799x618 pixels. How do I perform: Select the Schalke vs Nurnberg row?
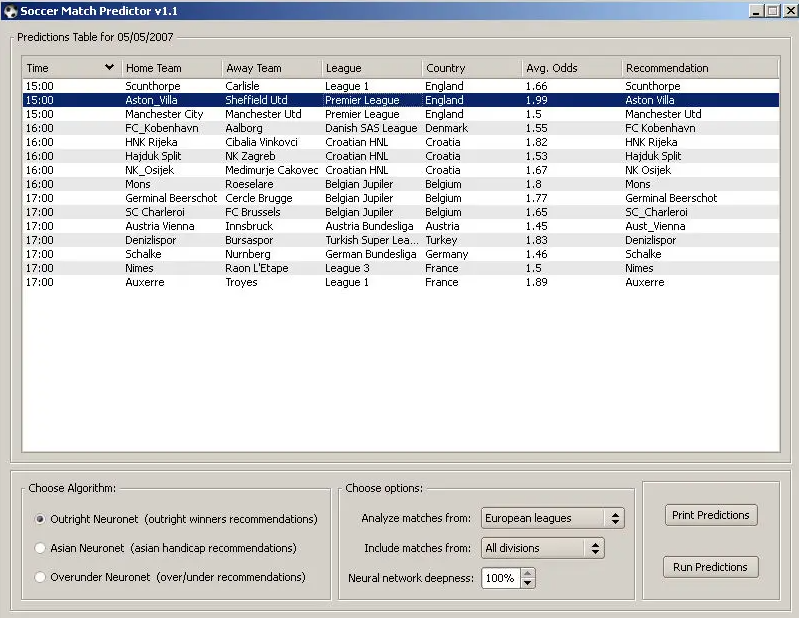tap(400, 254)
